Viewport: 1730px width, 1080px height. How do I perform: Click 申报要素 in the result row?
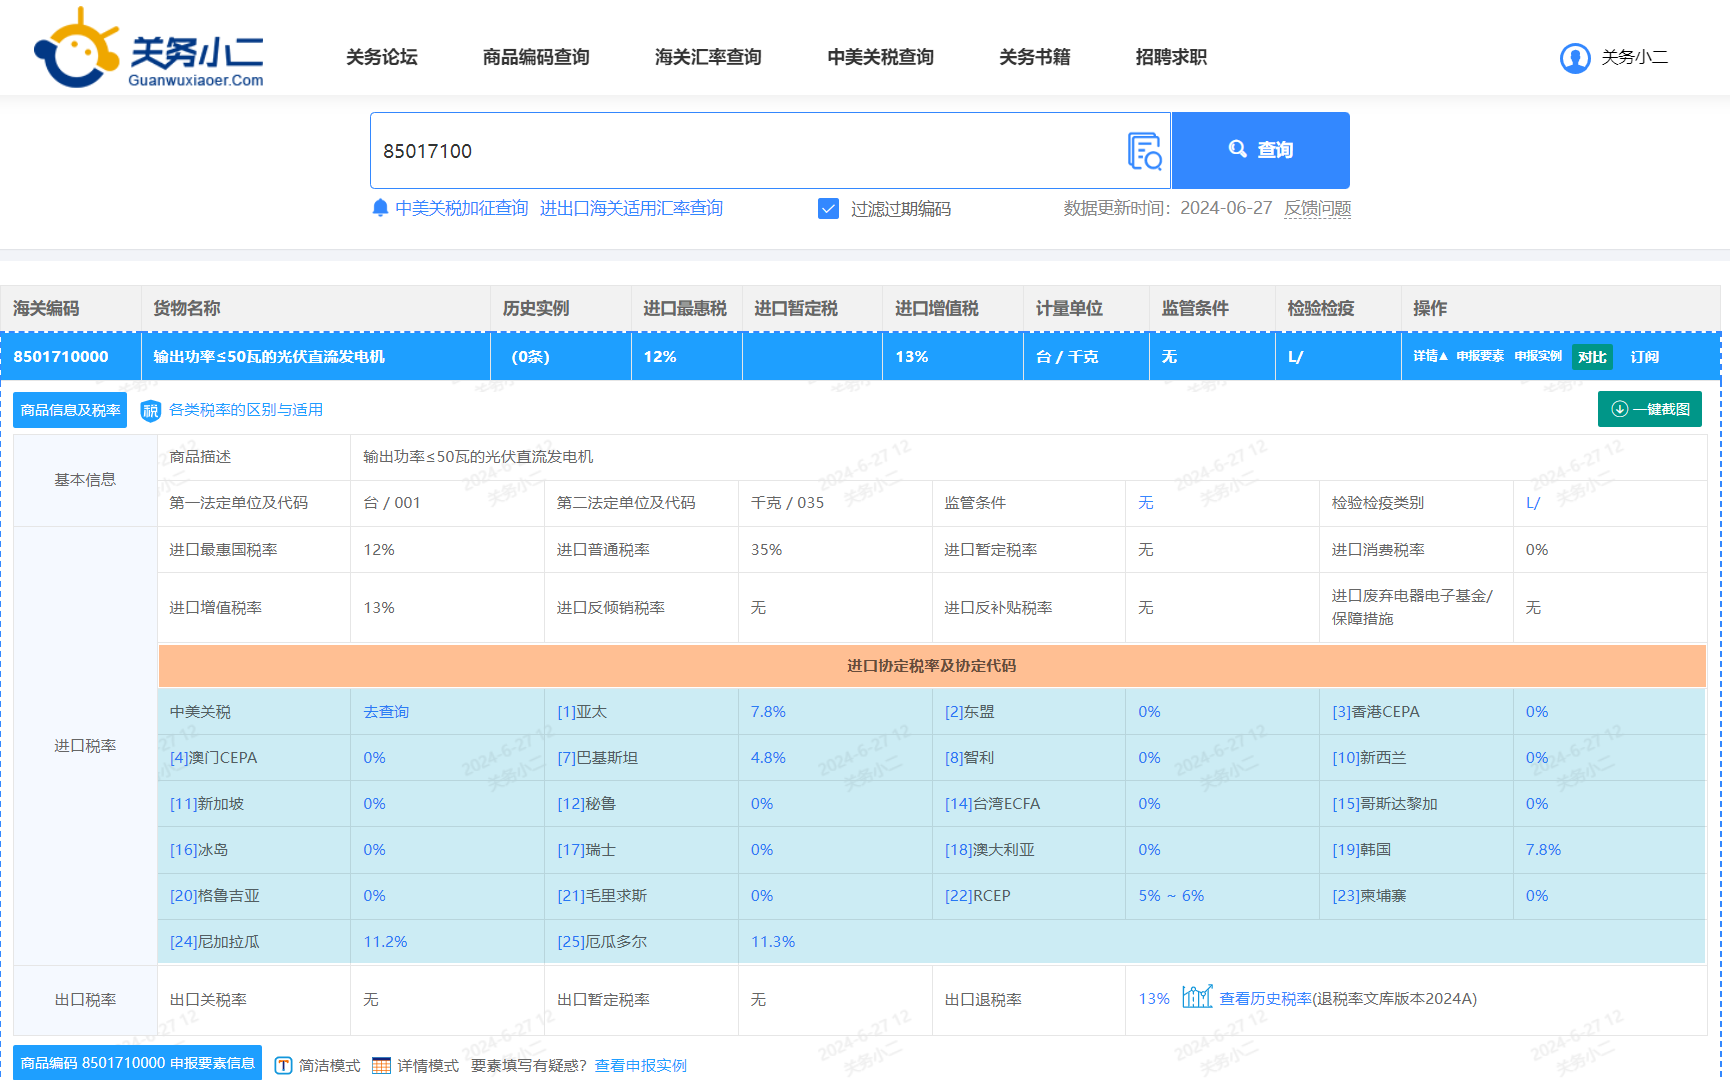point(1480,356)
